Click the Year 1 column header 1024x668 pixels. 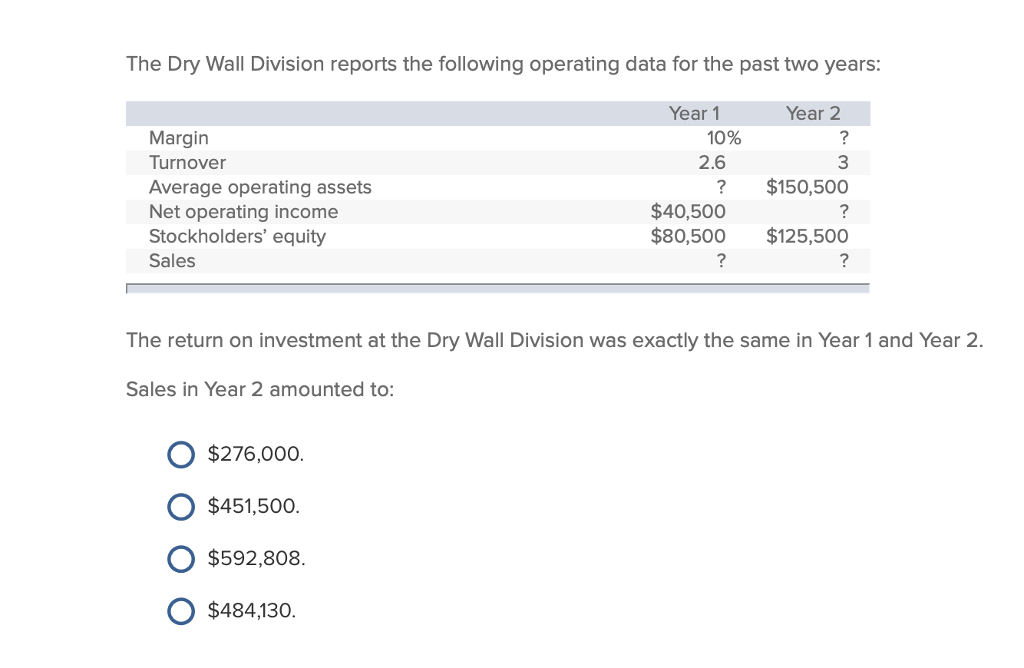pos(694,113)
